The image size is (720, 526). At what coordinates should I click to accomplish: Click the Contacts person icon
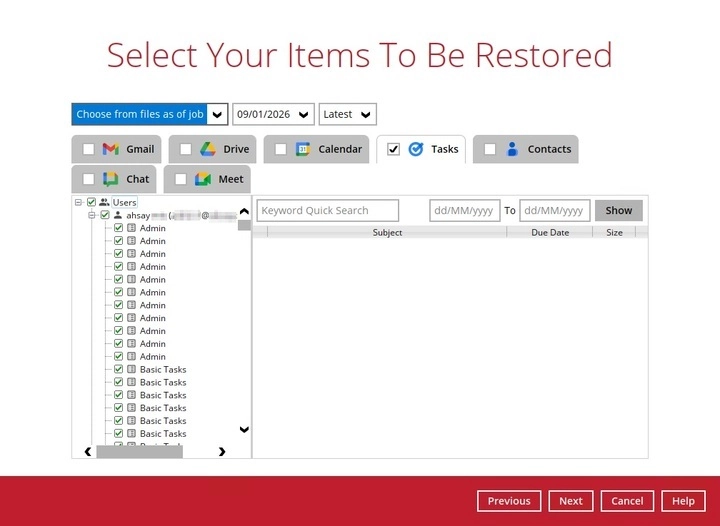(x=512, y=149)
